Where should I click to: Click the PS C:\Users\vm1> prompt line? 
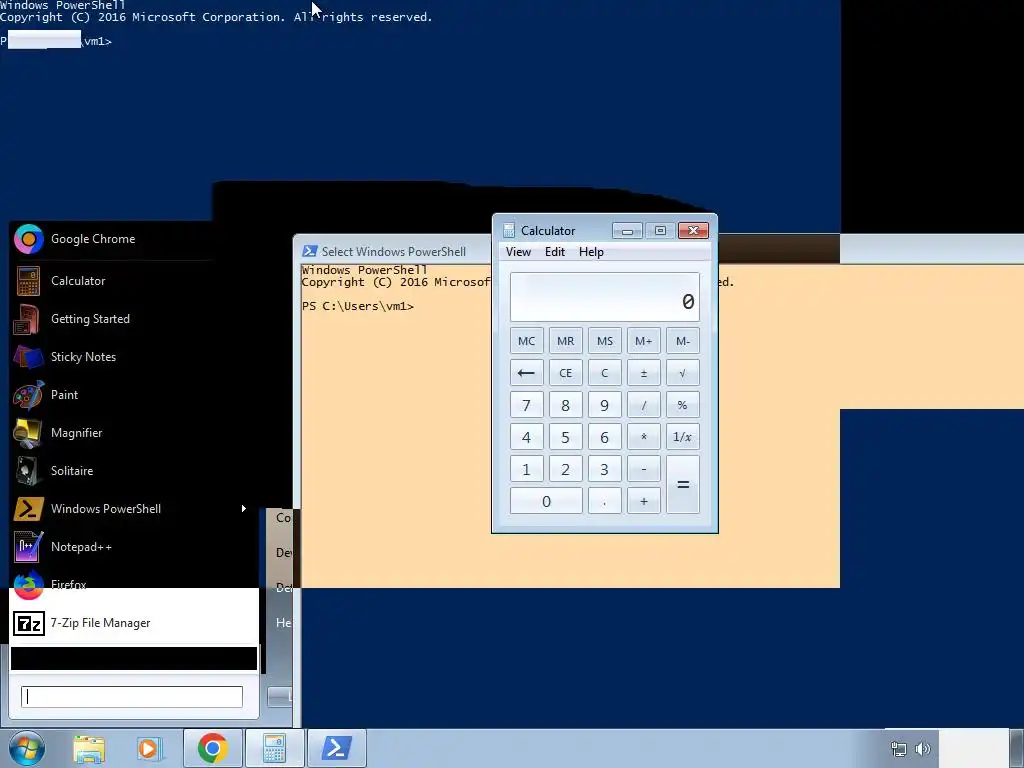pyautogui.click(x=357, y=306)
